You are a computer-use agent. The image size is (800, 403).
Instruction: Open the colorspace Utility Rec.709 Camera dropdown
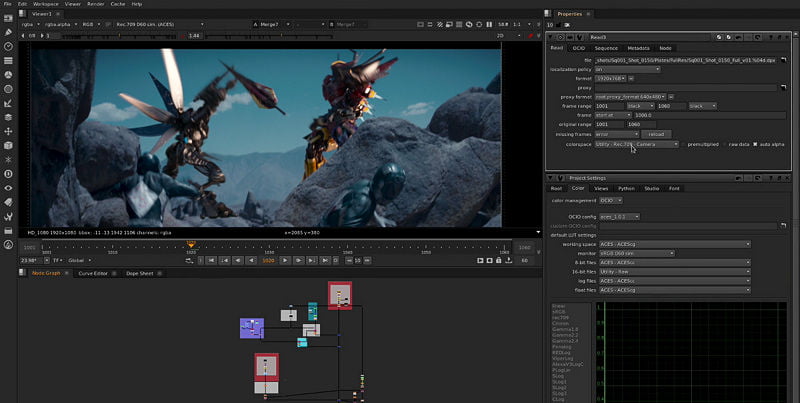[x=637, y=144]
